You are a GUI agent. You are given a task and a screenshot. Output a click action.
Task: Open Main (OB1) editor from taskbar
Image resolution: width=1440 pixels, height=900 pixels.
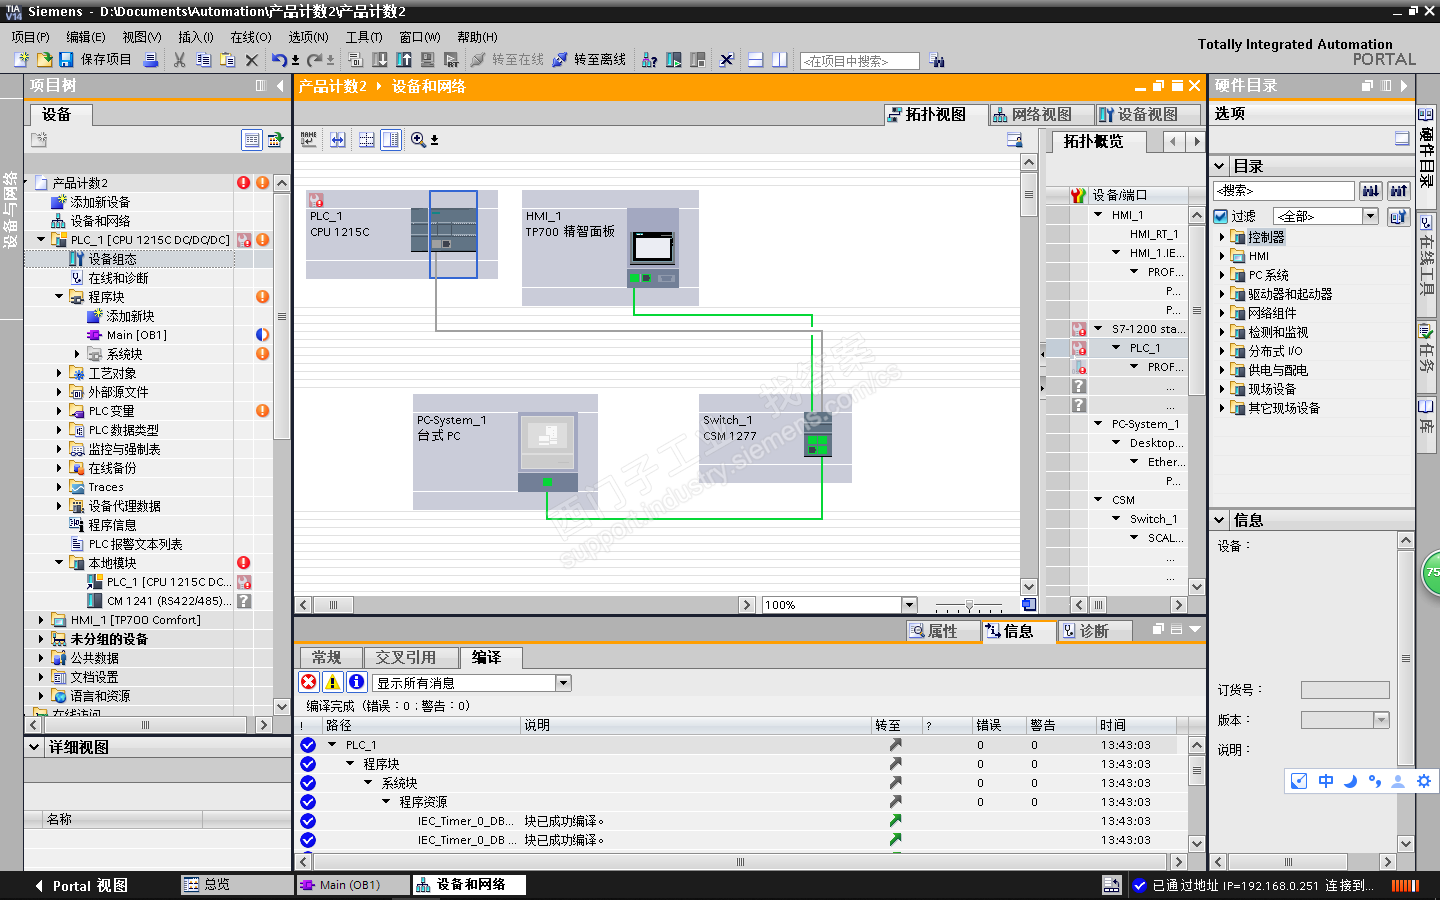pyautogui.click(x=353, y=885)
